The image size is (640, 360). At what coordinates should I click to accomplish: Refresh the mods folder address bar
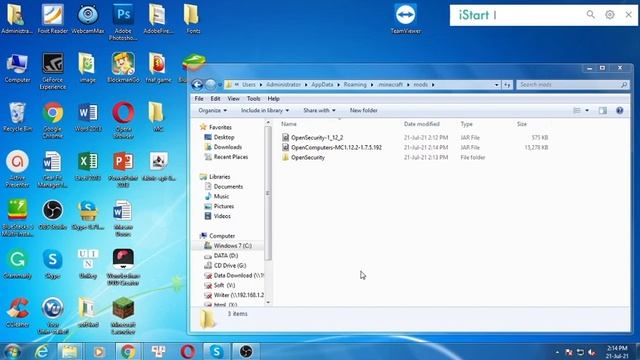pos(507,84)
